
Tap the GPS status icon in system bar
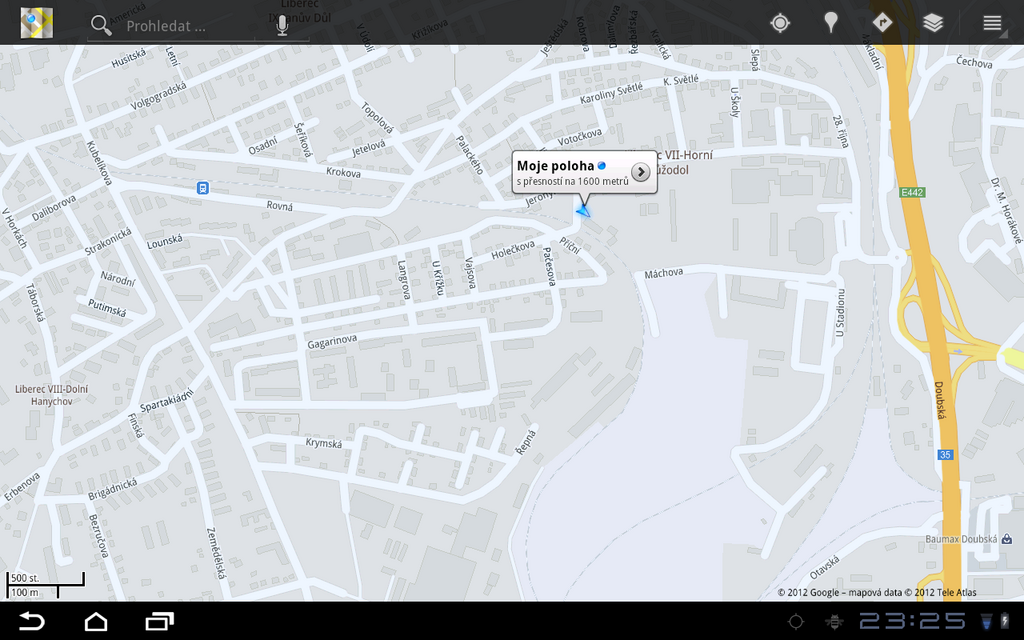point(796,622)
